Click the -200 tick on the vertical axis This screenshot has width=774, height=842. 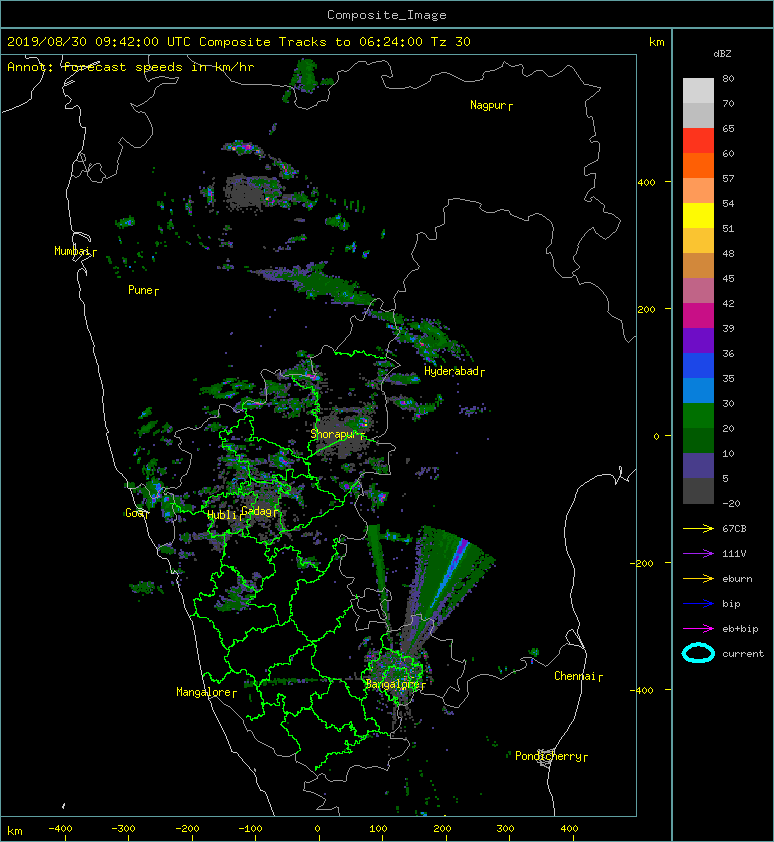pyautogui.click(x=642, y=563)
